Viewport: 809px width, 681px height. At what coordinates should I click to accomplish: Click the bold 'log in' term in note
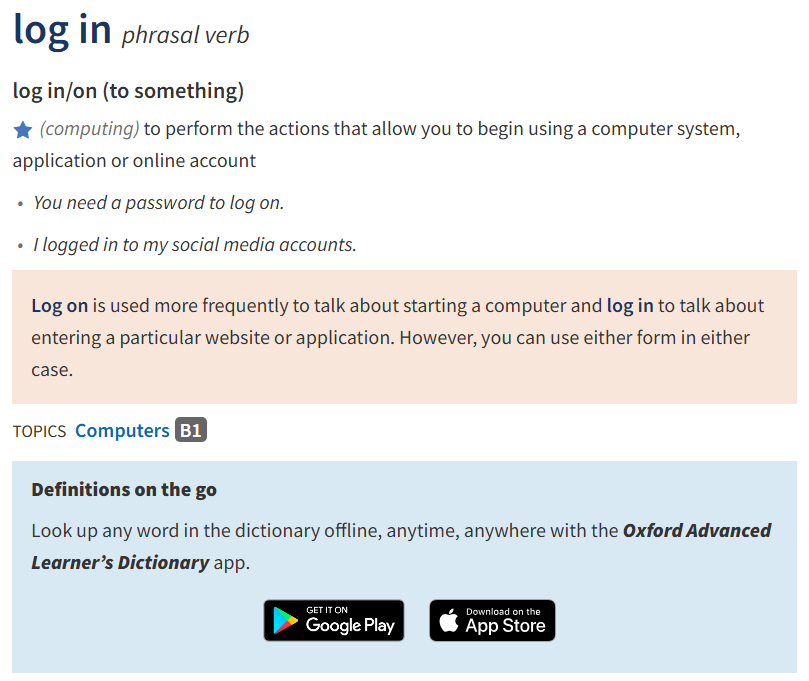(x=630, y=305)
